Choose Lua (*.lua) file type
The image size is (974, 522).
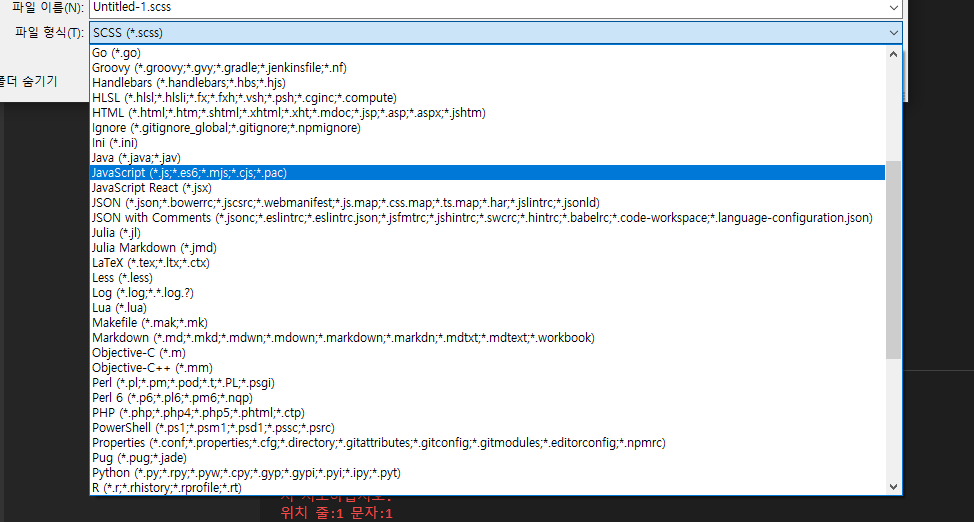tap(488, 308)
